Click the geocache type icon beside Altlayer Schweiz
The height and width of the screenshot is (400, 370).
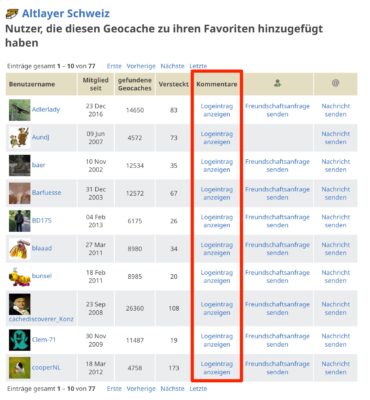point(12,14)
